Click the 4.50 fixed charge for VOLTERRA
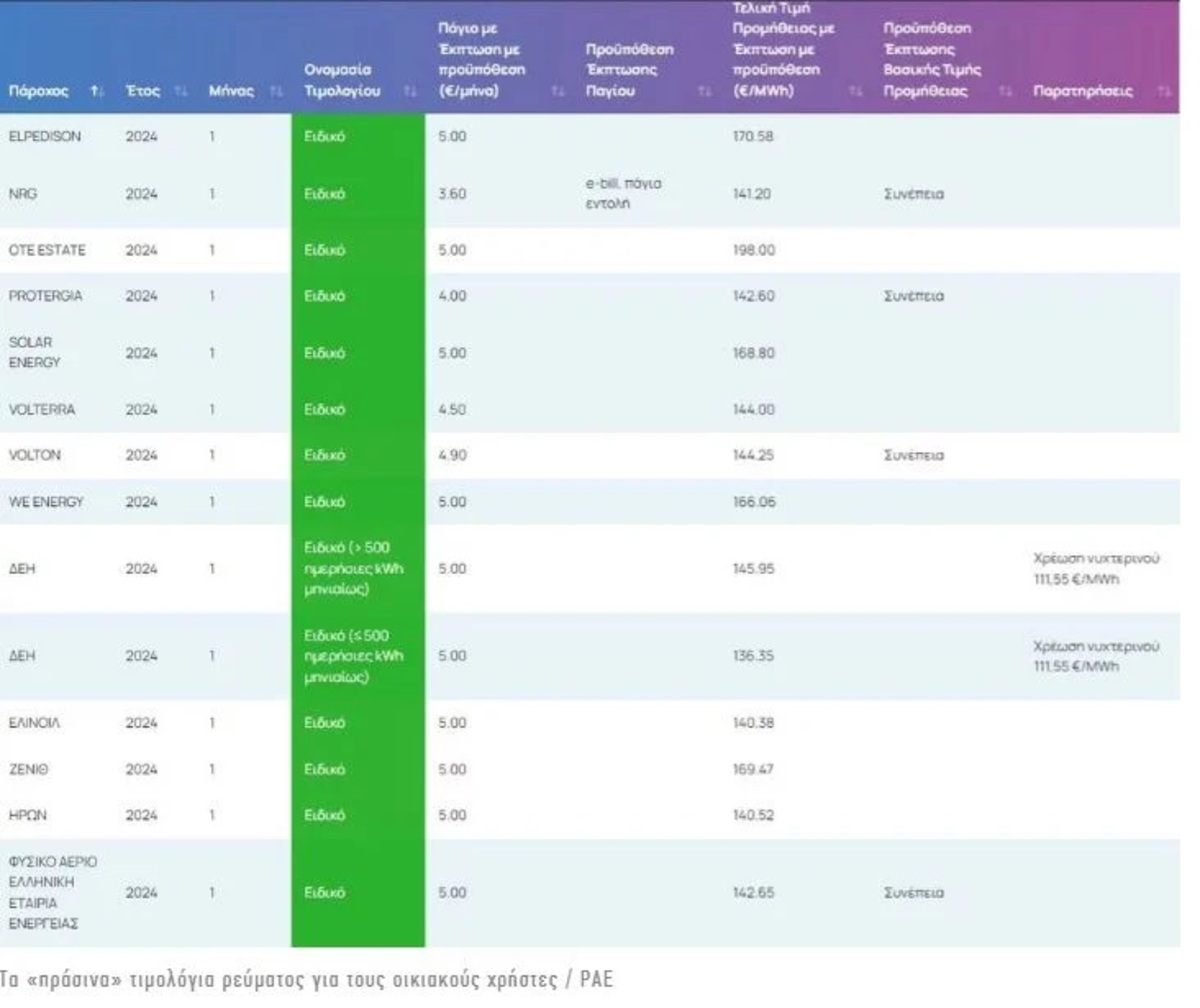 point(452,409)
